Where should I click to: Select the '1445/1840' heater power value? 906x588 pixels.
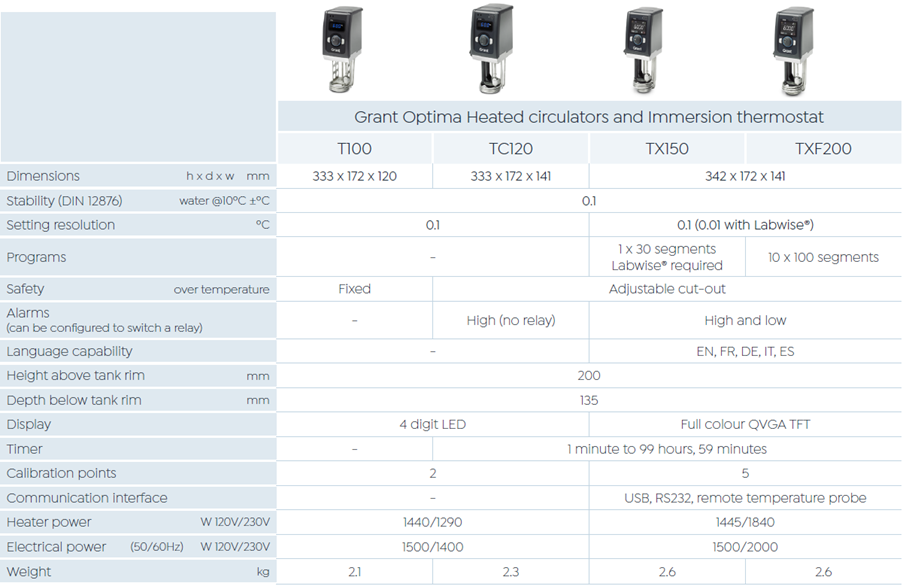[x=745, y=522]
